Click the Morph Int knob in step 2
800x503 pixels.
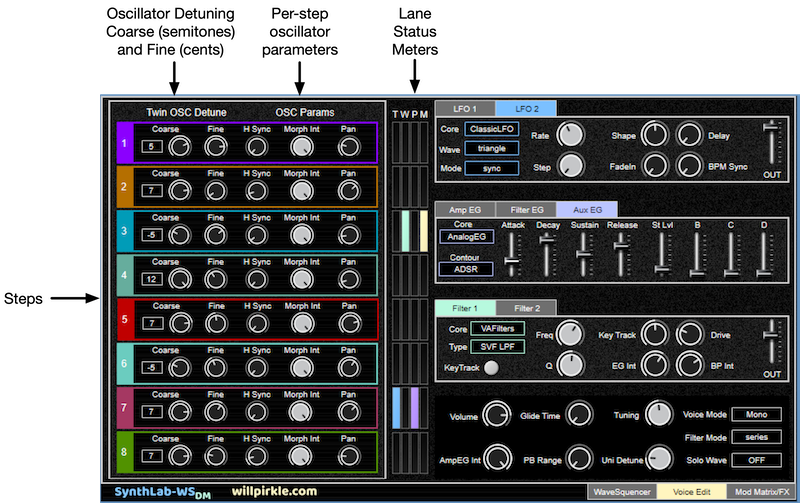click(302, 191)
